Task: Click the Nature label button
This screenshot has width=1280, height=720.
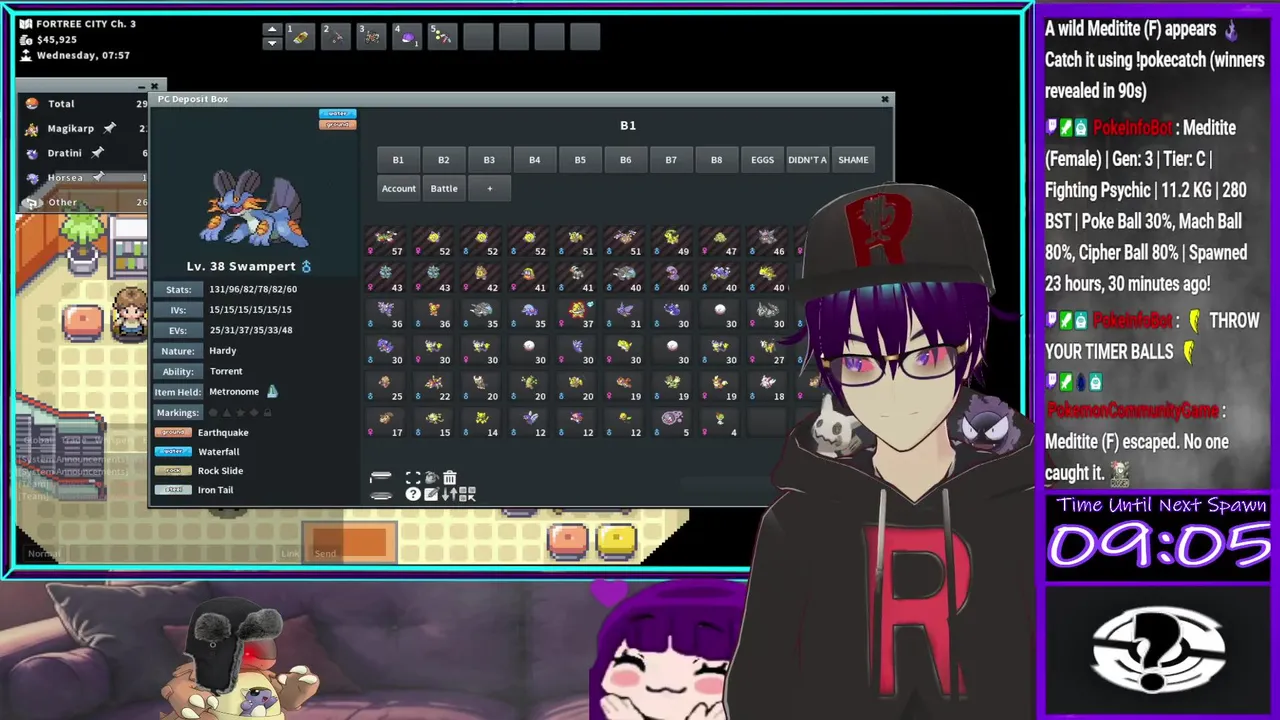Action: (178, 351)
